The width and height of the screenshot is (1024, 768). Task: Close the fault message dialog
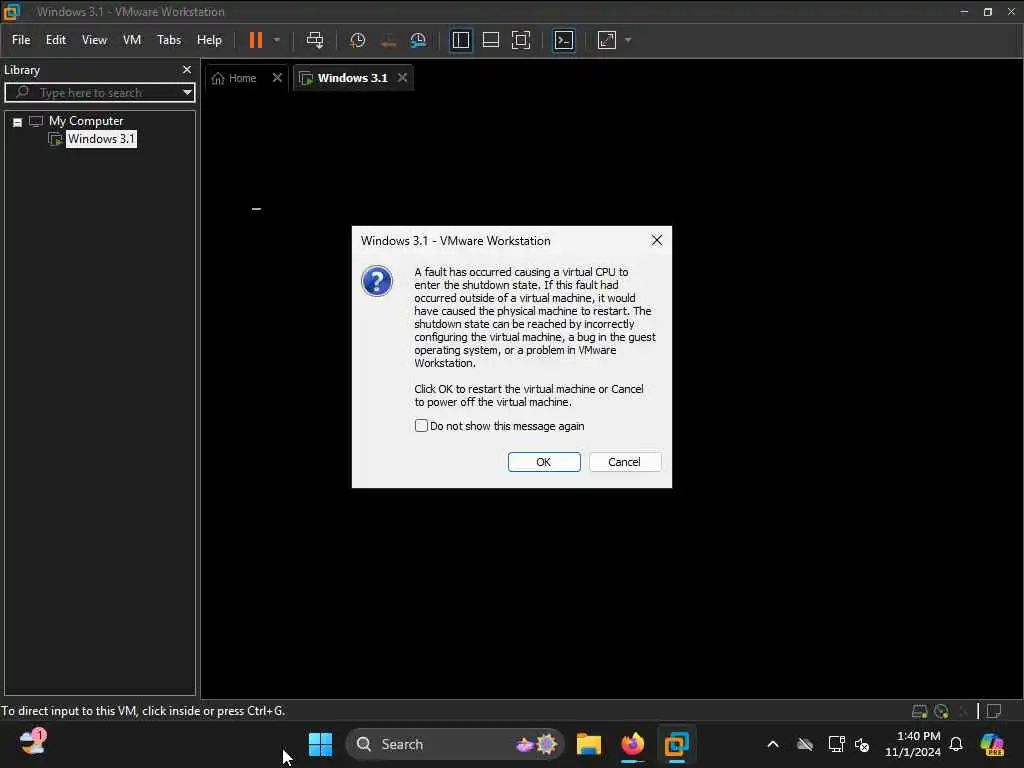(x=656, y=240)
